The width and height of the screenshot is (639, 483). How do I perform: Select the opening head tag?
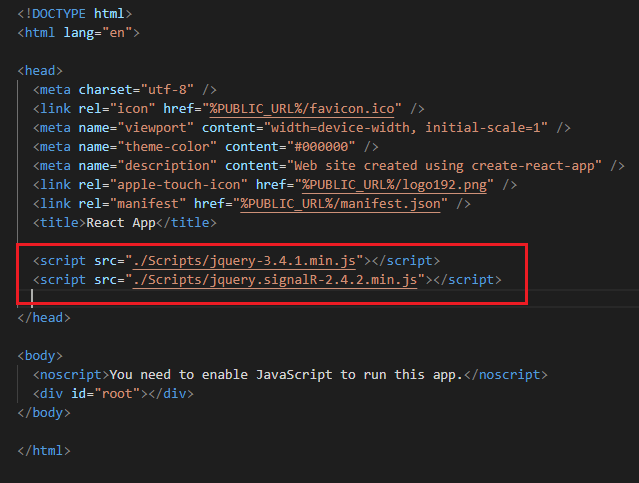41,70
